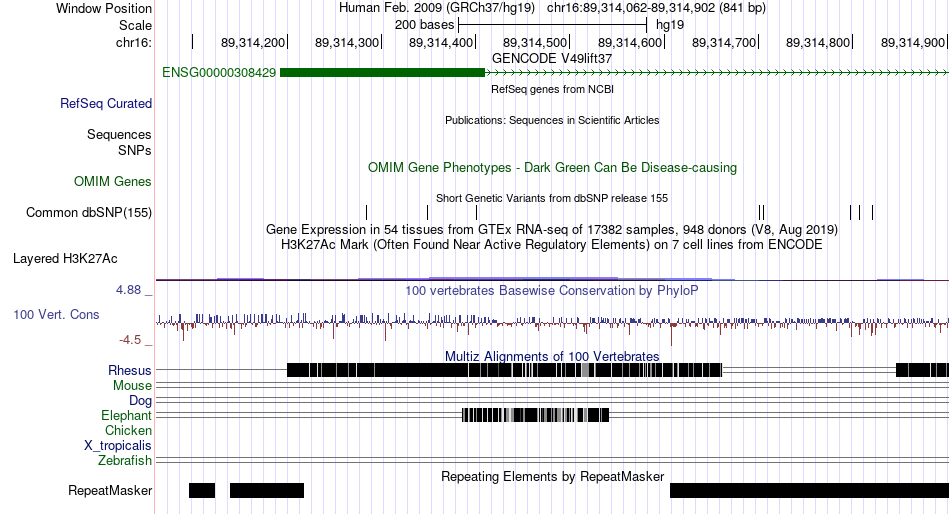Click the Elephant alignment block
This screenshot has height=514, width=950.
535,415
